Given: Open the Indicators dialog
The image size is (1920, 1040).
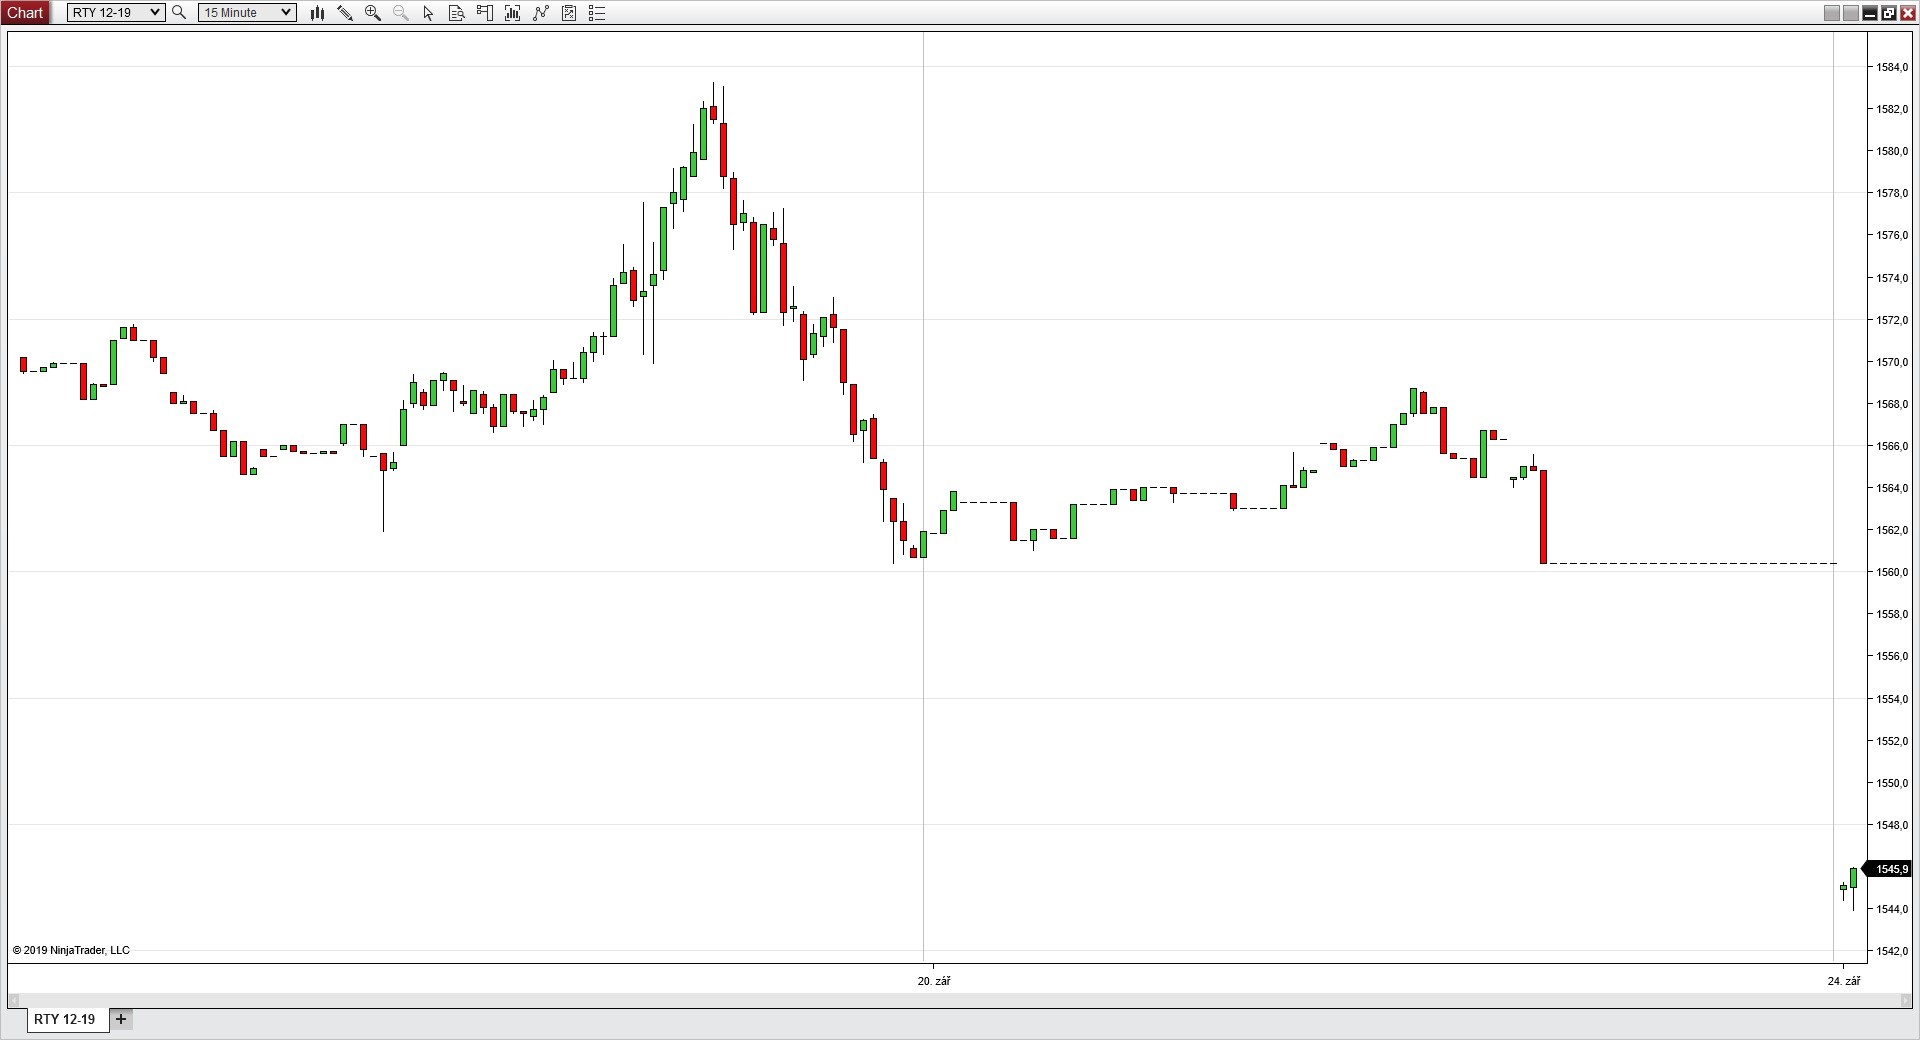Looking at the screenshot, I should coord(541,13).
